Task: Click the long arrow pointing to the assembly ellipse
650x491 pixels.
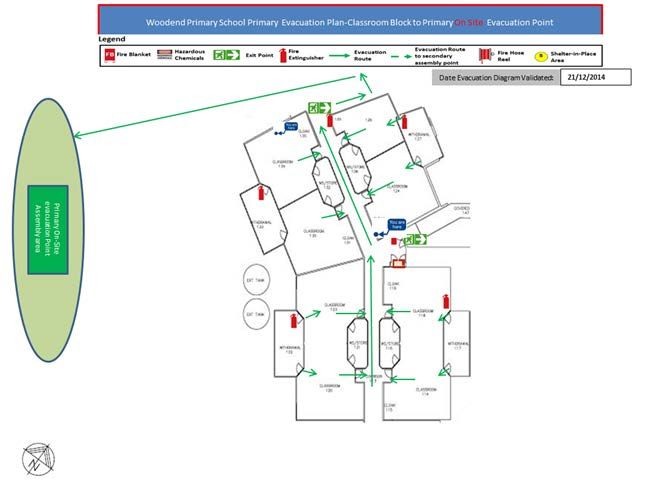Action: click(x=214, y=106)
